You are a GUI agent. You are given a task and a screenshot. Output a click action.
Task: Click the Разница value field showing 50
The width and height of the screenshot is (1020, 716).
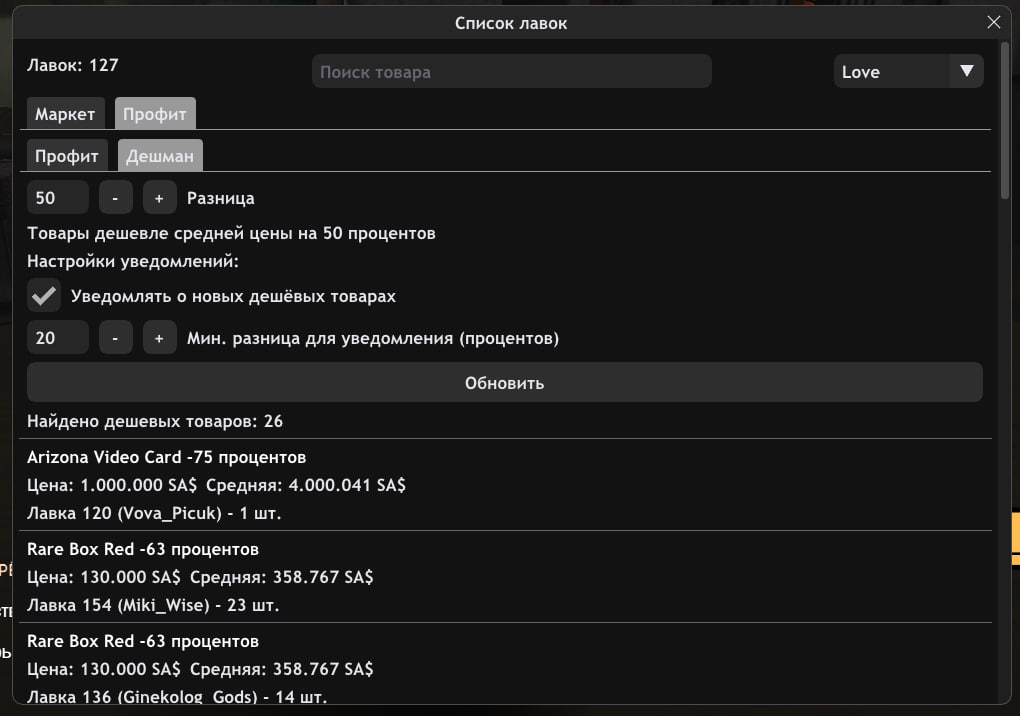pyautogui.click(x=58, y=198)
